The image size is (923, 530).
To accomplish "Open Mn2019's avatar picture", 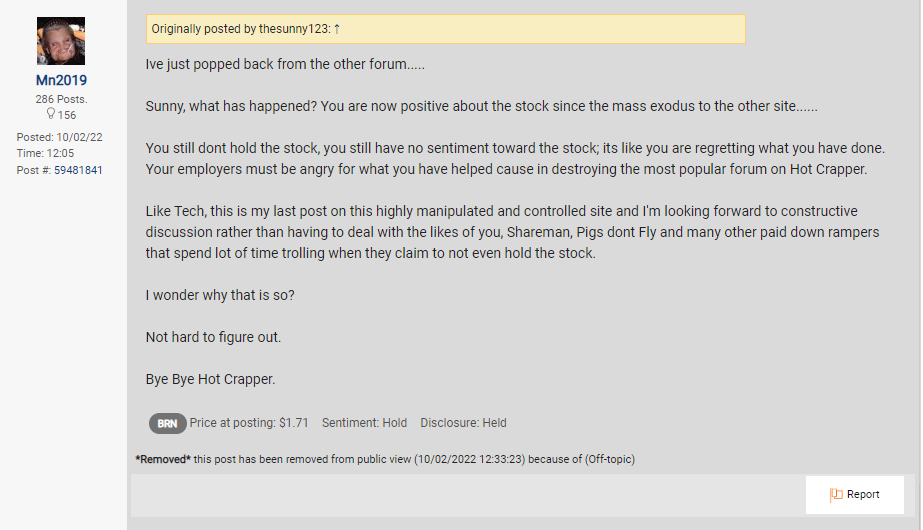I will point(61,41).
